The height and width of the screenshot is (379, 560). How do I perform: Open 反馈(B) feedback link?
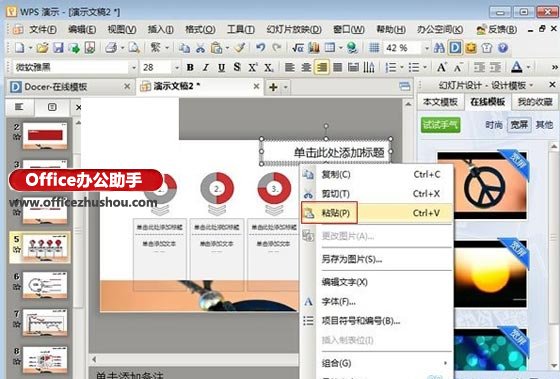pos(497,29)
